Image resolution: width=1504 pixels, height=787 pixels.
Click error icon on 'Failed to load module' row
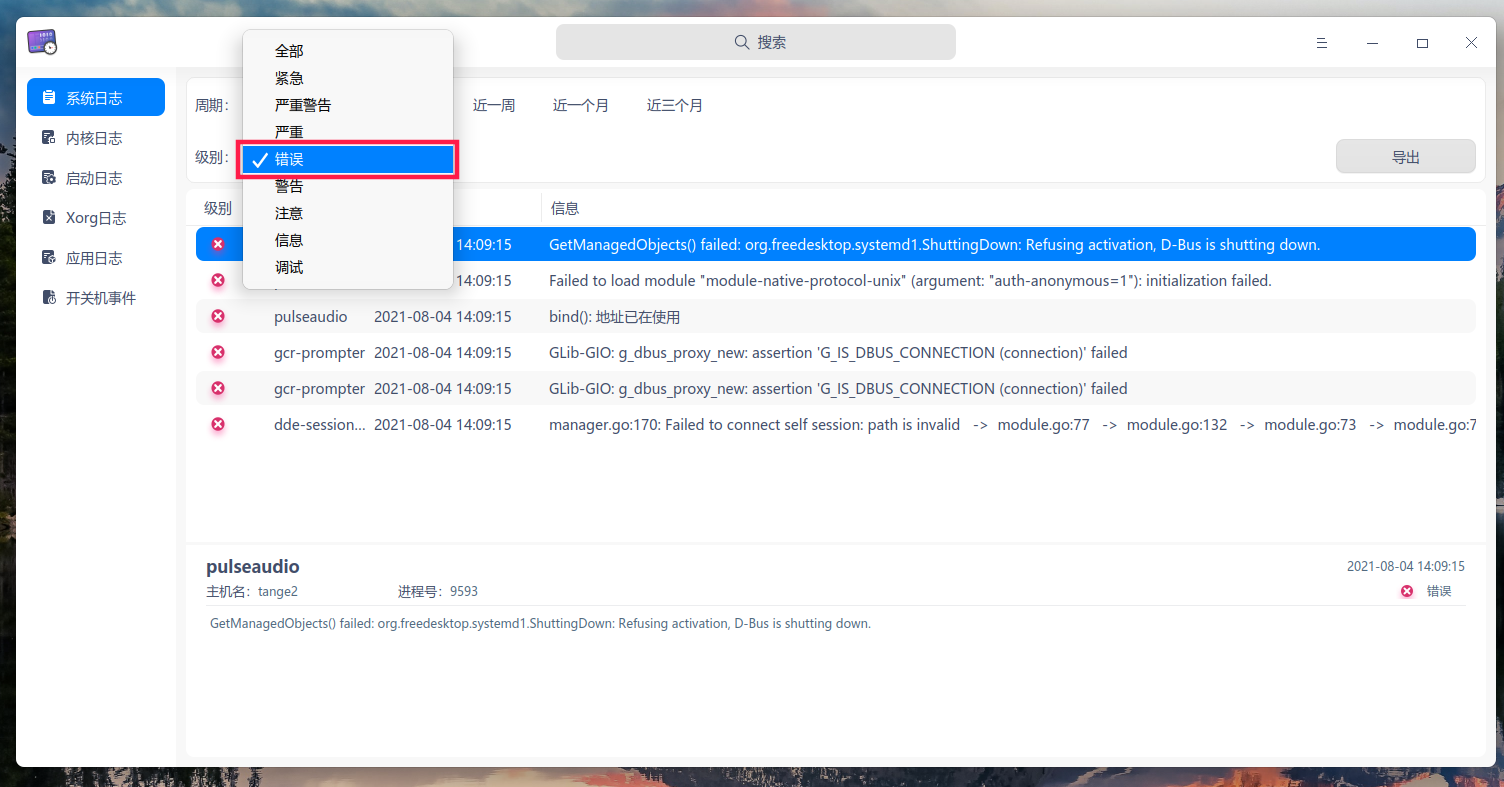point(218,281)
